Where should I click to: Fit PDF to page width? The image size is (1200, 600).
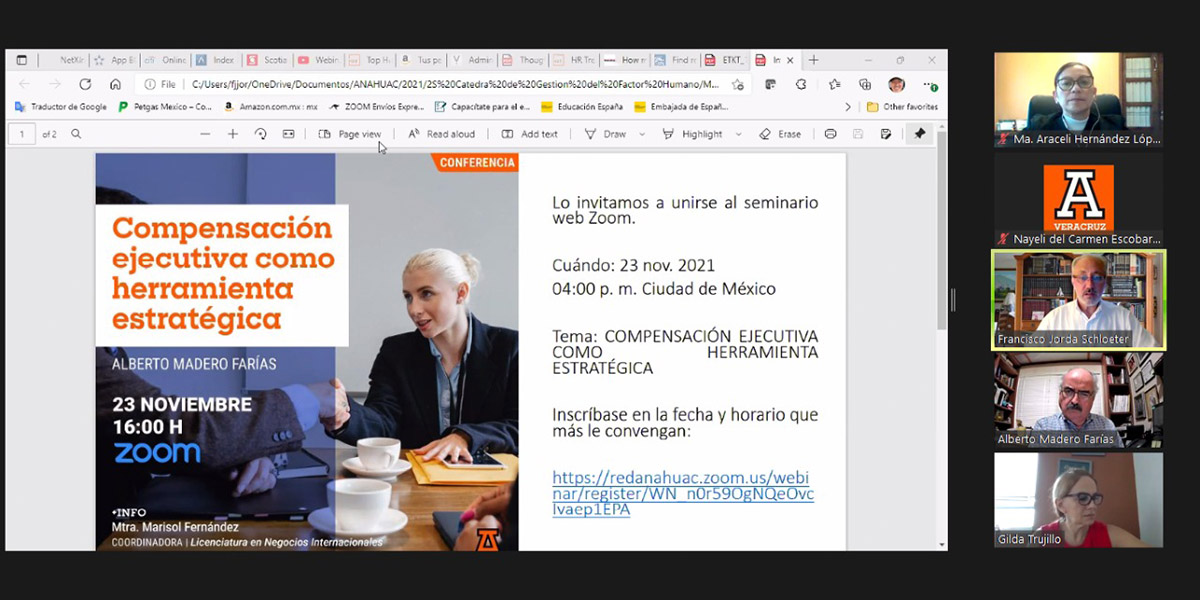(288, 134)
